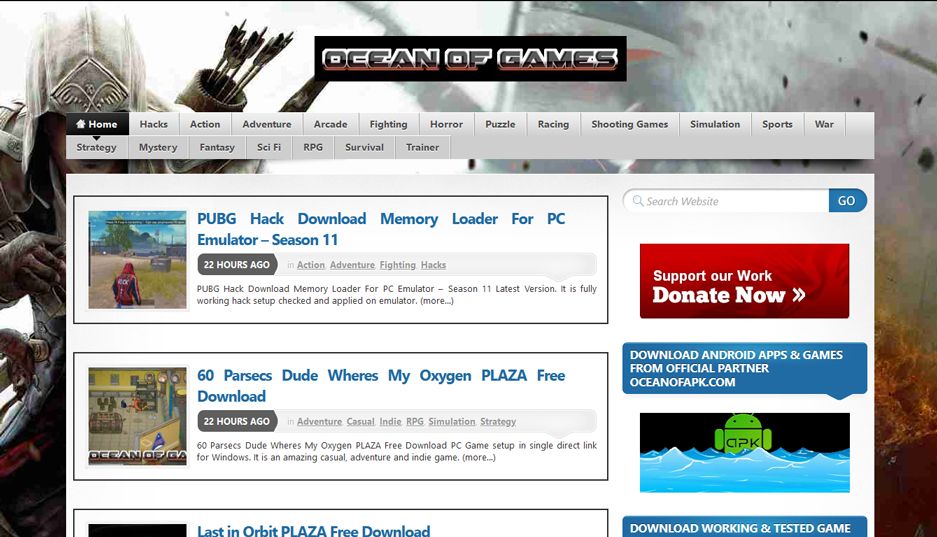The height and width of the screenshot is (537, 937).
Task: Browse the Mystery category
Action: pos(158,147)
